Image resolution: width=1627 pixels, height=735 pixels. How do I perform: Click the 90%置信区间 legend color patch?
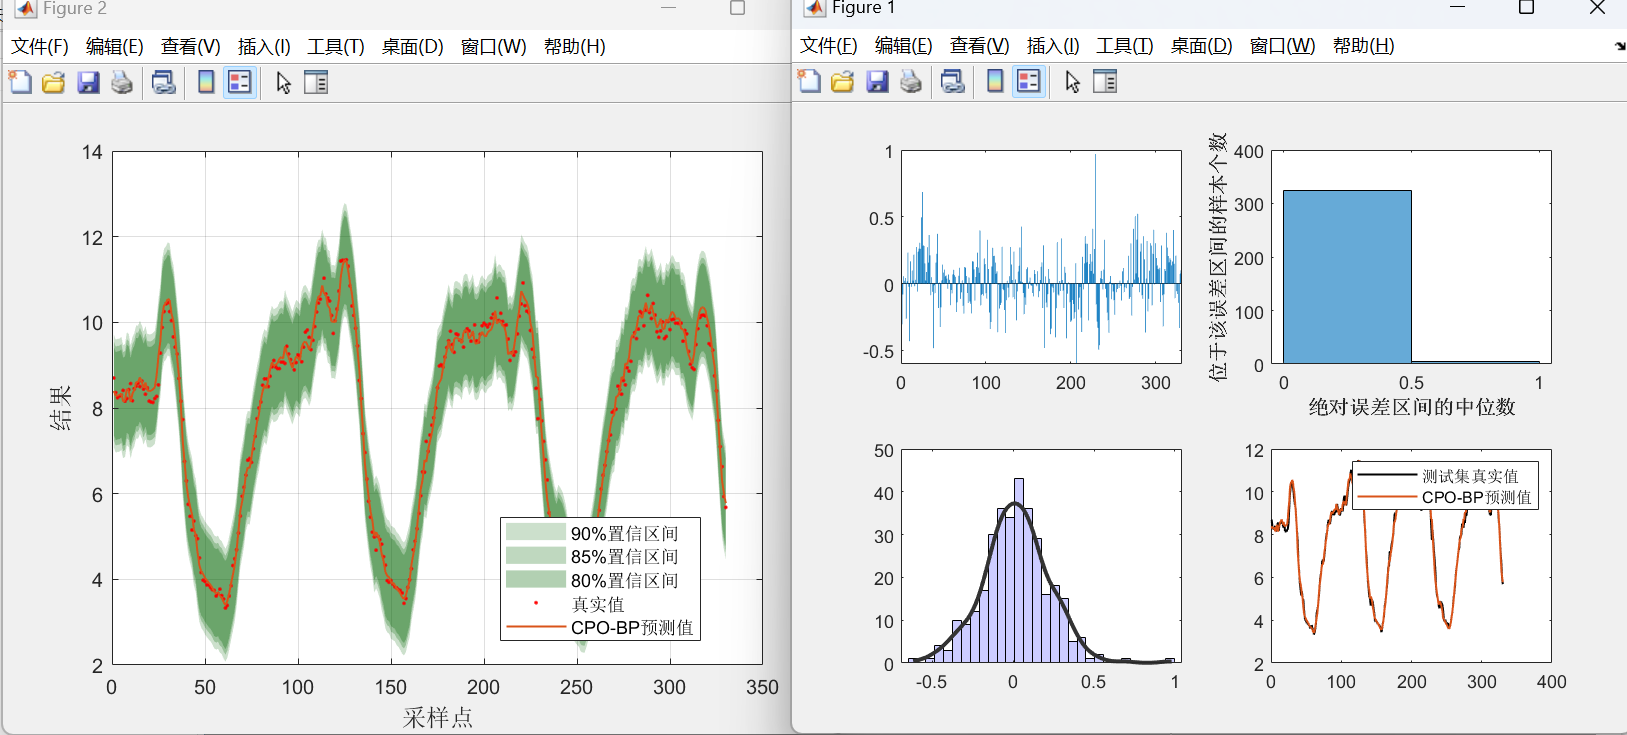(x=536, y=532)
